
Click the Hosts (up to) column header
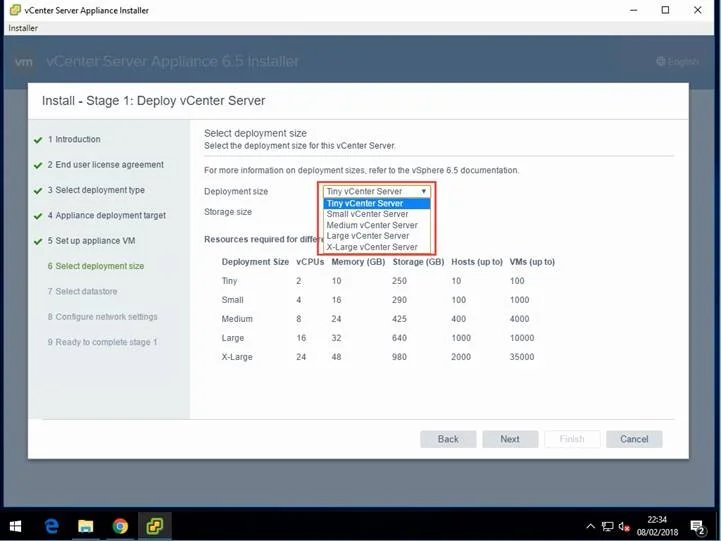(x=477, y=262)
